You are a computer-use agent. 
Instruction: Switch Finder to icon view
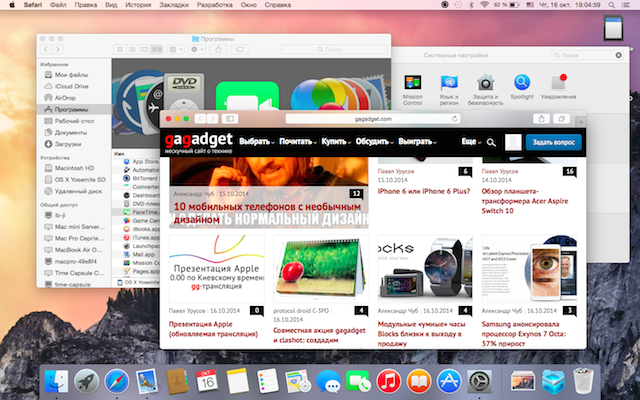point(120,49)
